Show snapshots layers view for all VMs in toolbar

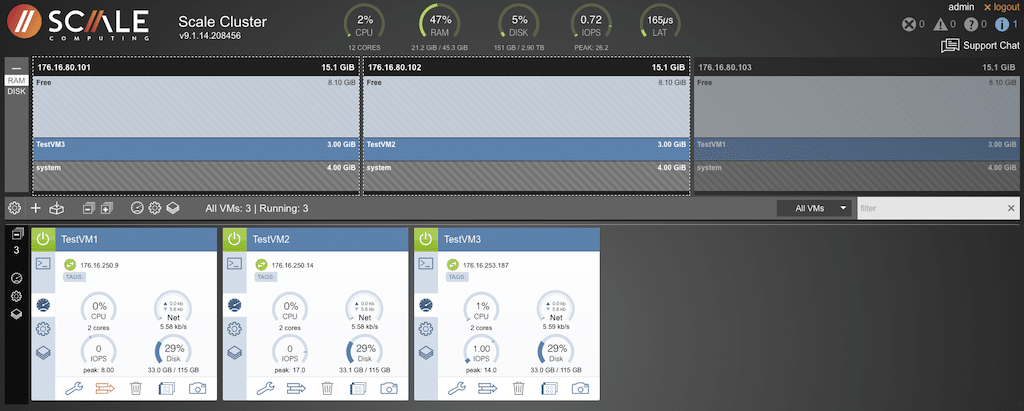point(172,208)
